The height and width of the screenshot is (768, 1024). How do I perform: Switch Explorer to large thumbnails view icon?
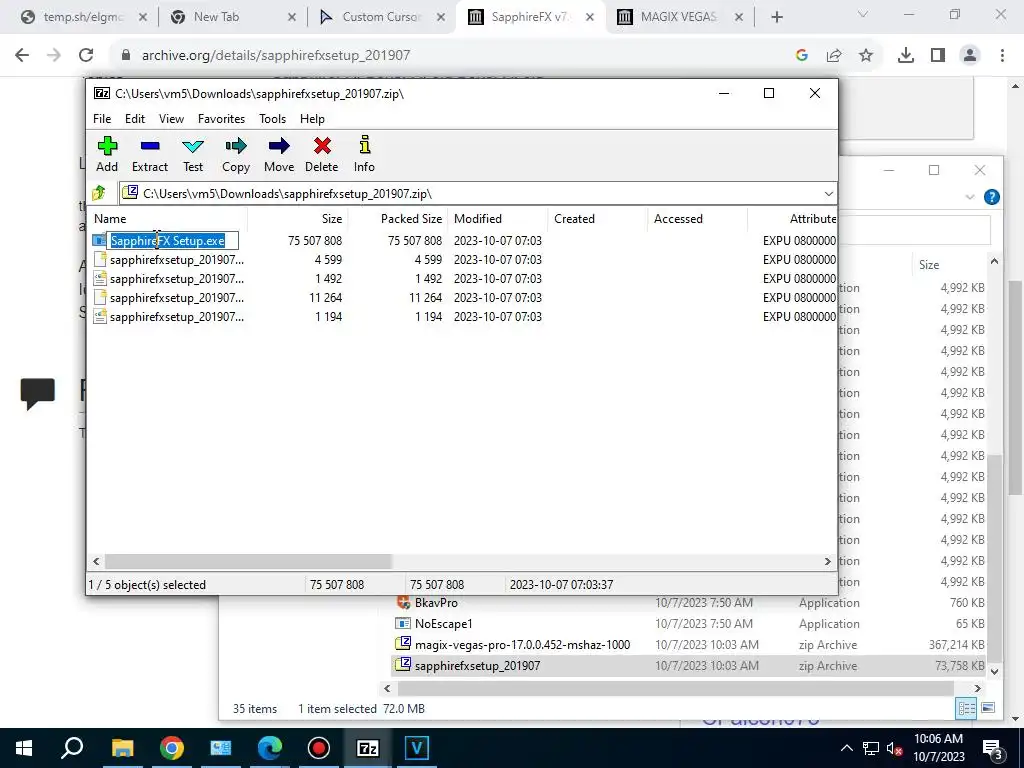(x=987, y=708)
